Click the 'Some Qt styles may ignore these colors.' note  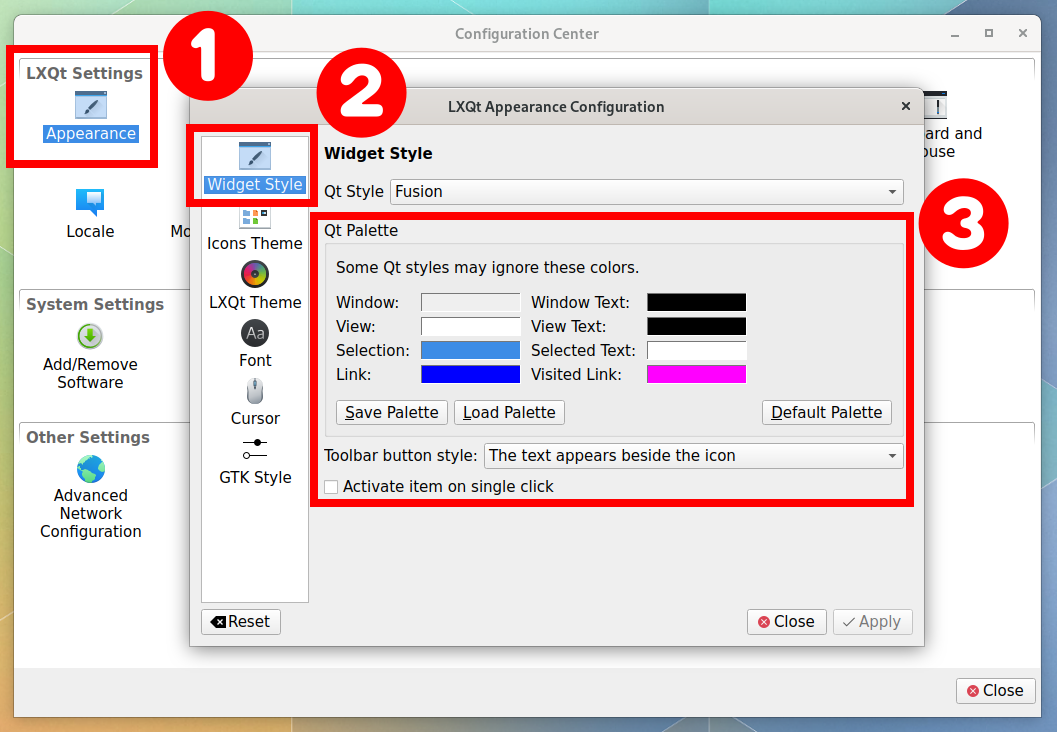487,268
